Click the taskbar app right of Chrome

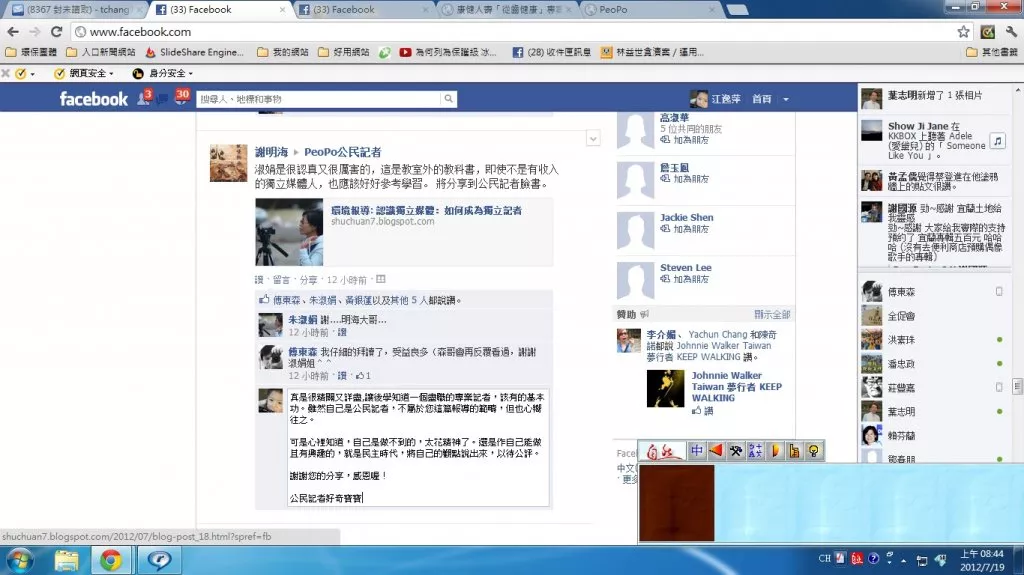(x=159, y=561)
